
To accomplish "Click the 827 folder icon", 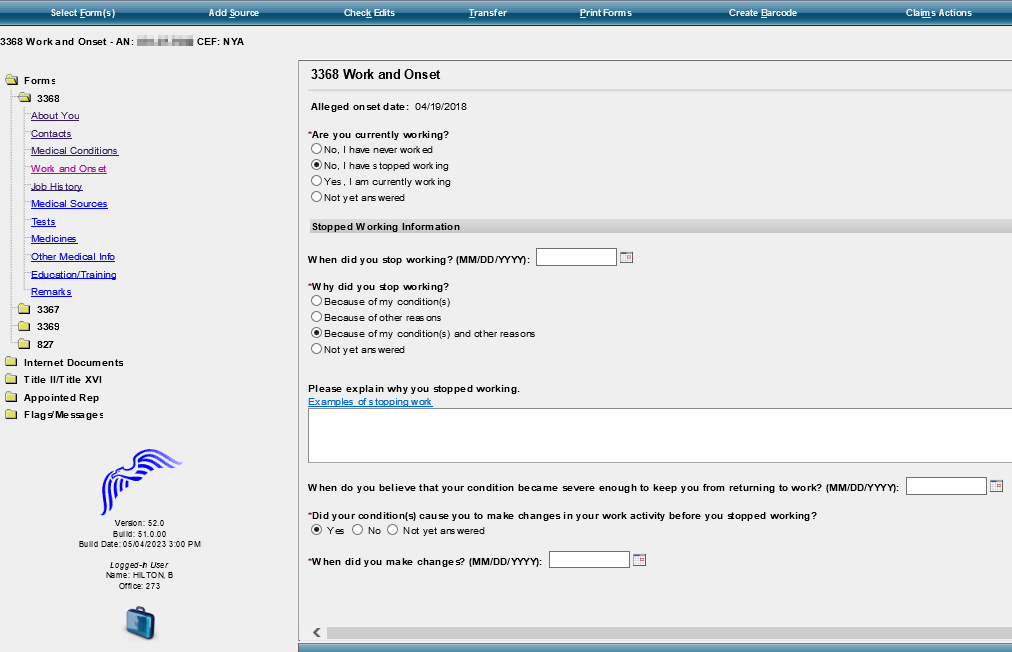I will pyautogui.click(x=24, y=344).
